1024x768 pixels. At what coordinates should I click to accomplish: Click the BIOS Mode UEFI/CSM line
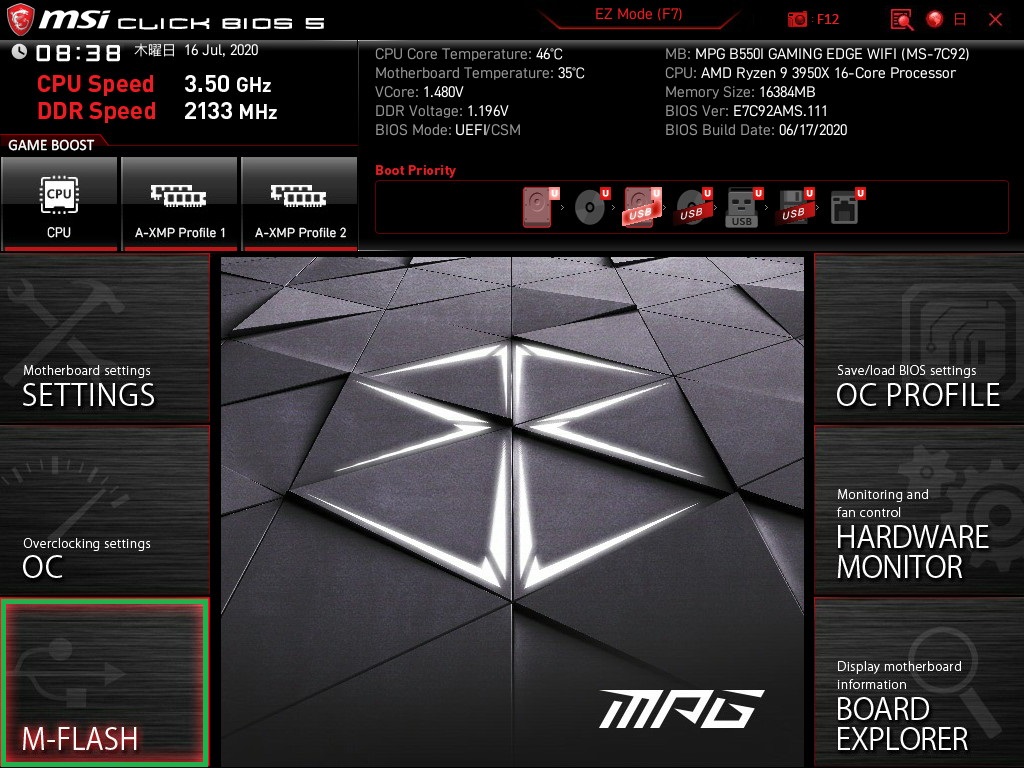[448, 130]
